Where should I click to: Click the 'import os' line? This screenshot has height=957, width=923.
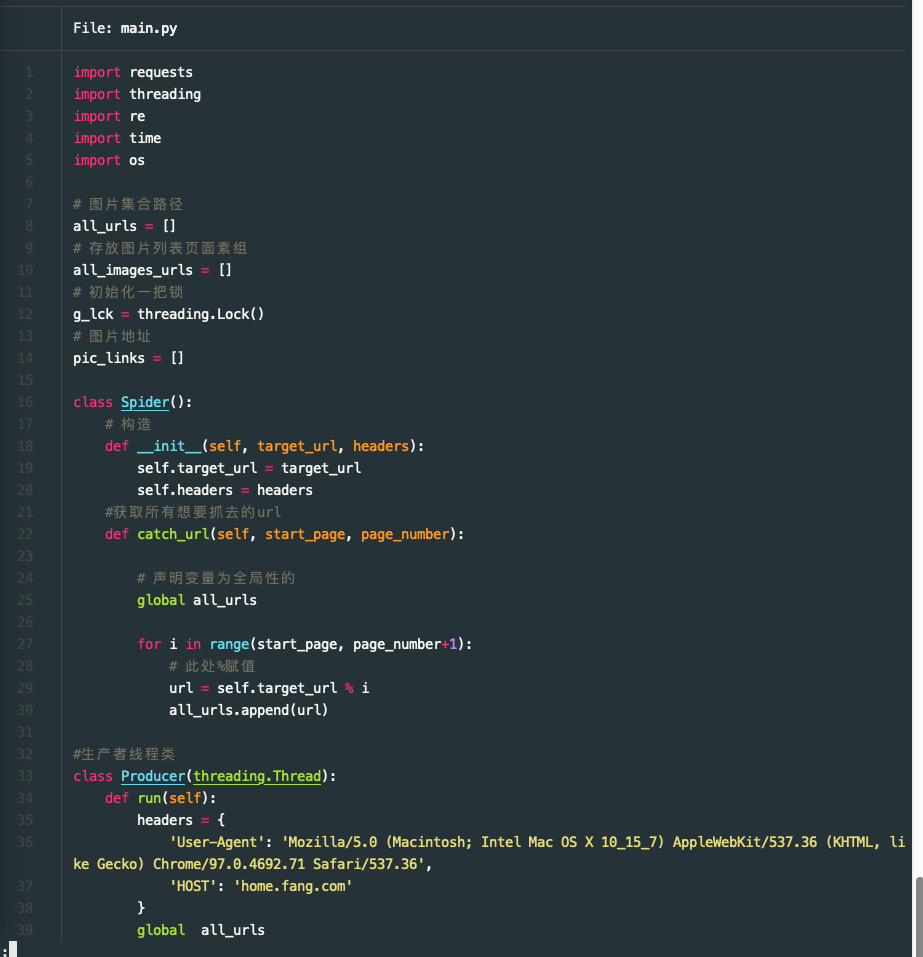coord(109,160)
